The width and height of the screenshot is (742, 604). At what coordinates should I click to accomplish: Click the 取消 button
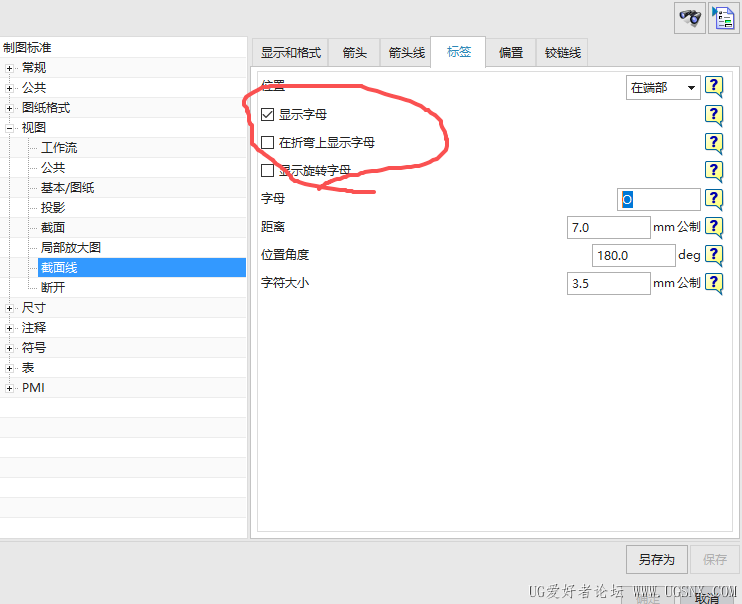(x=707, y=598)
